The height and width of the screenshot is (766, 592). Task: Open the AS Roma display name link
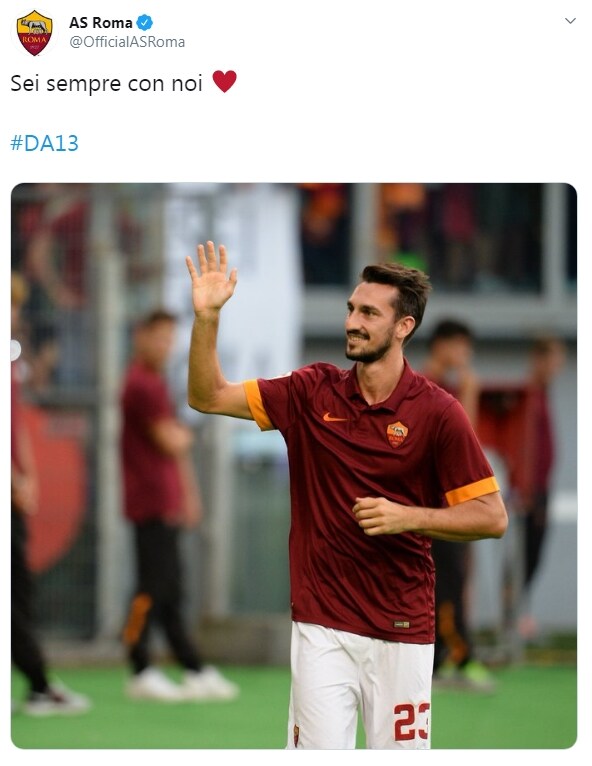coord(101,22)
